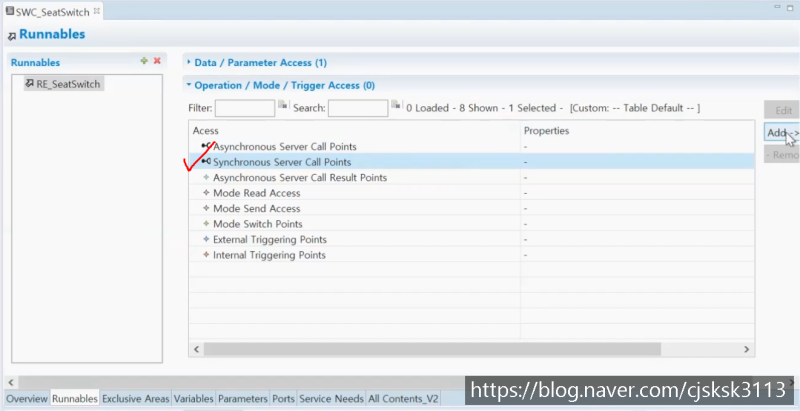Focus the Search input field
Viewport: 800px width, 411px height.
point(358,108)
